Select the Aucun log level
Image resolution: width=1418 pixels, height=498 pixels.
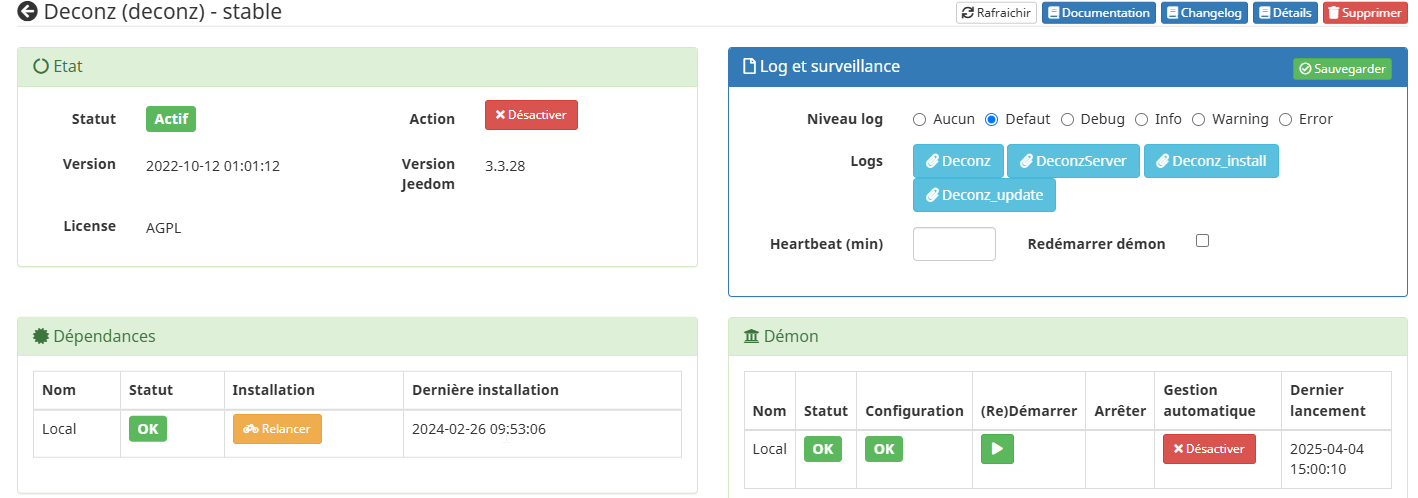coord(920,119)
